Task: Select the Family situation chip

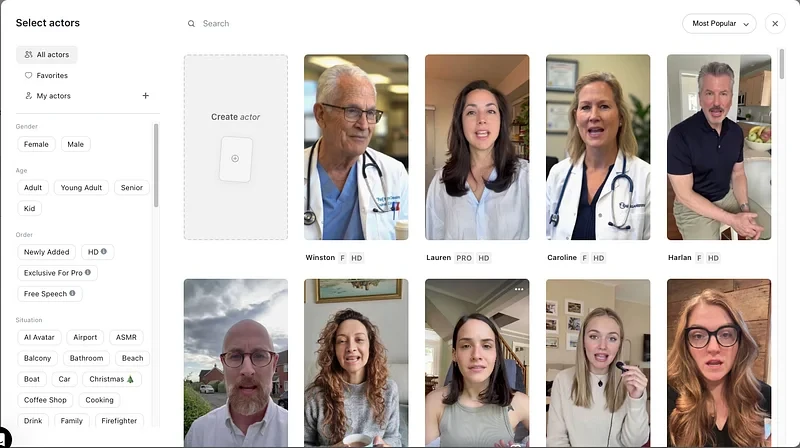Action: point(71,421)
